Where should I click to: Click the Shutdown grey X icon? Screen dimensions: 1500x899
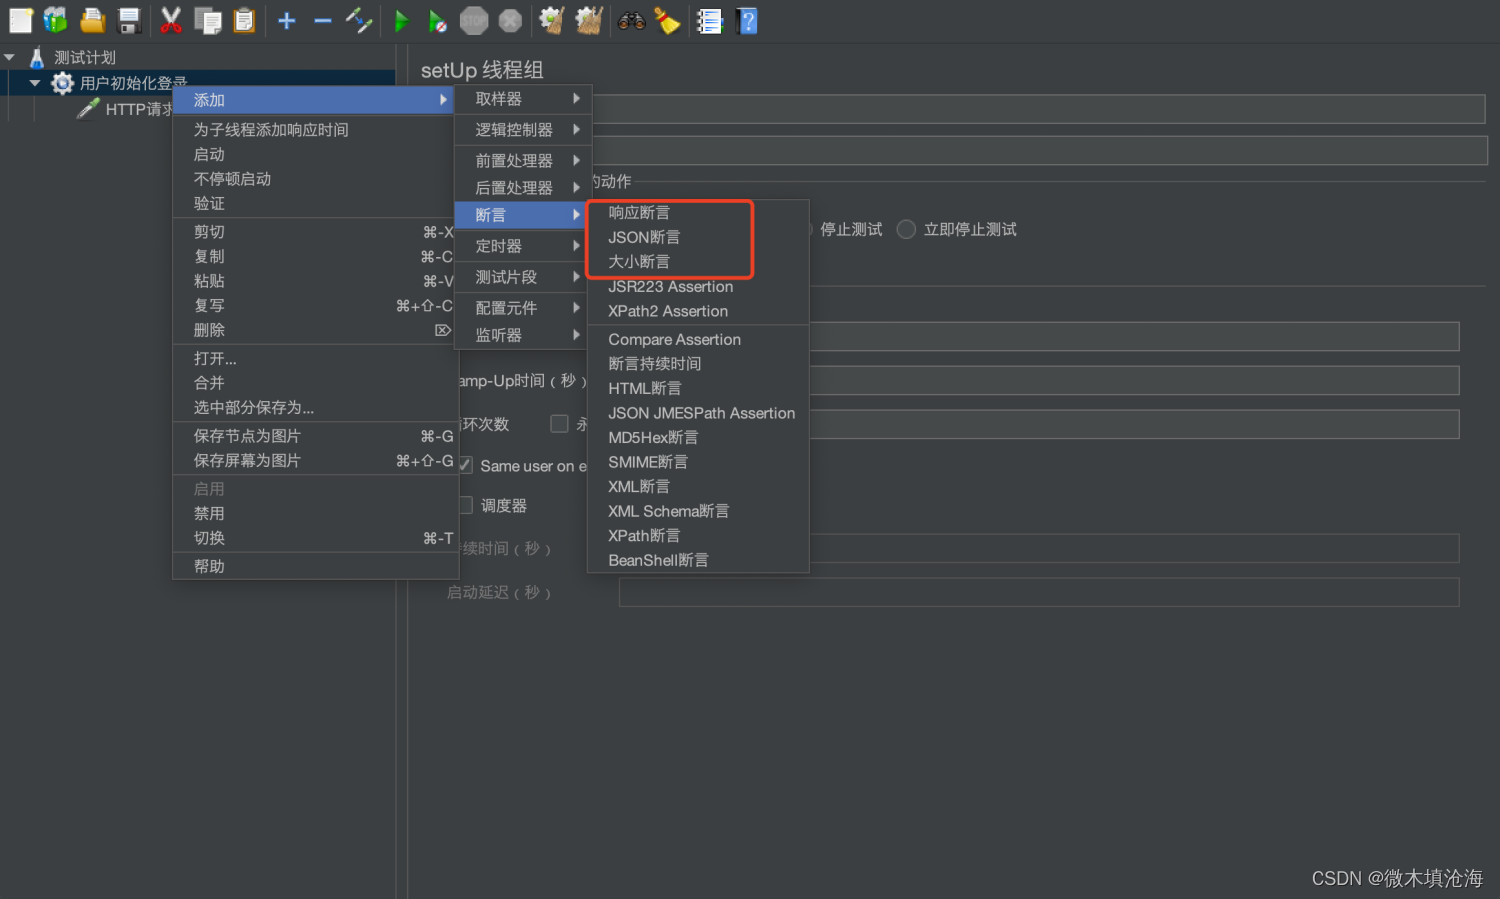[510, 20]
